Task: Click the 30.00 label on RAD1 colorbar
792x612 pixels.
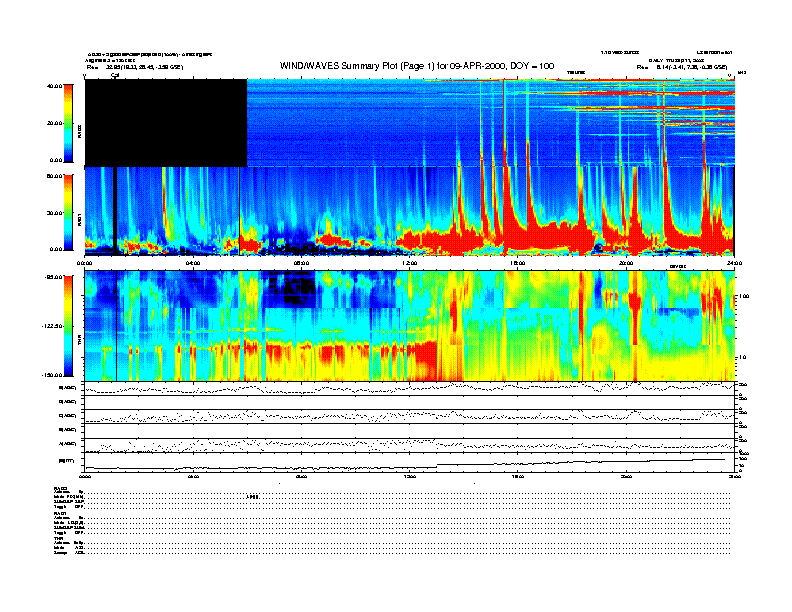Action: 55,213
